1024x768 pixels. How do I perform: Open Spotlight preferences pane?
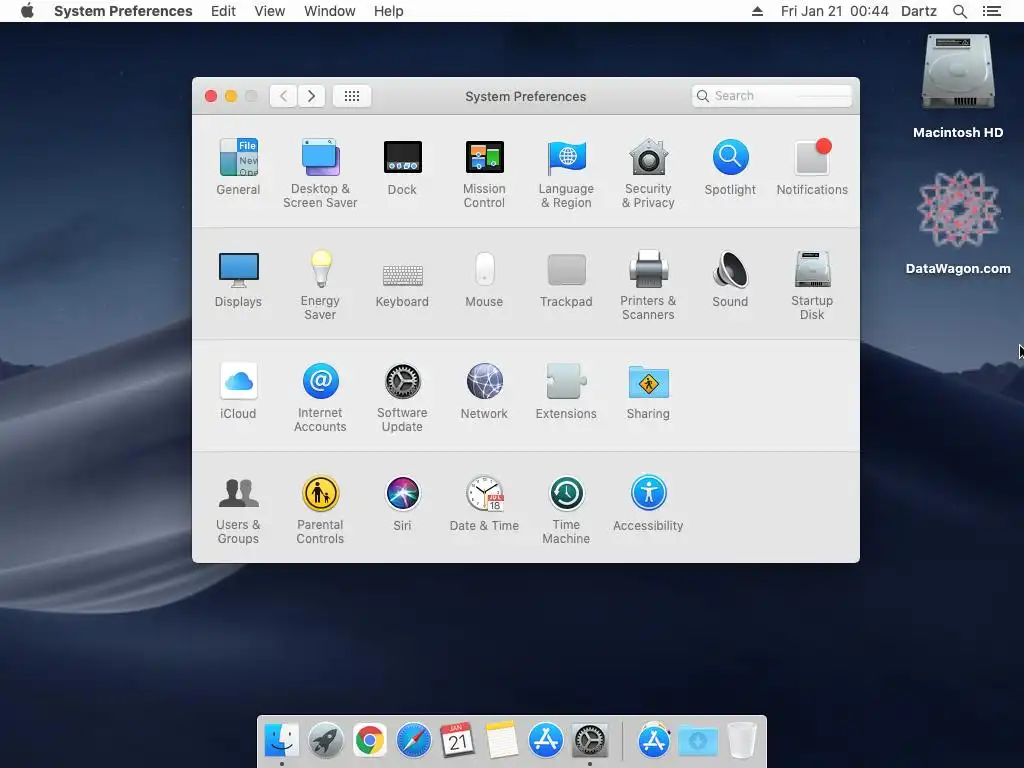click(730, 167)
